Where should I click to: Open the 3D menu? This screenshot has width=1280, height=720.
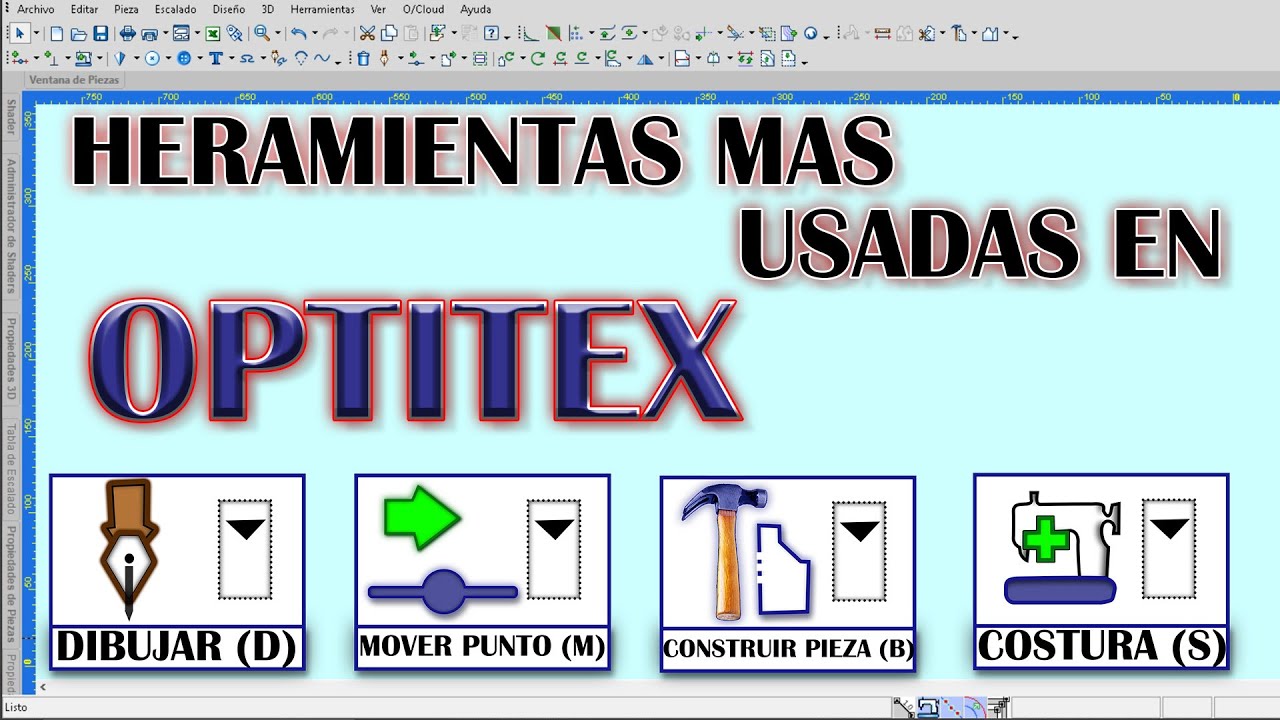tap(267, 9)
